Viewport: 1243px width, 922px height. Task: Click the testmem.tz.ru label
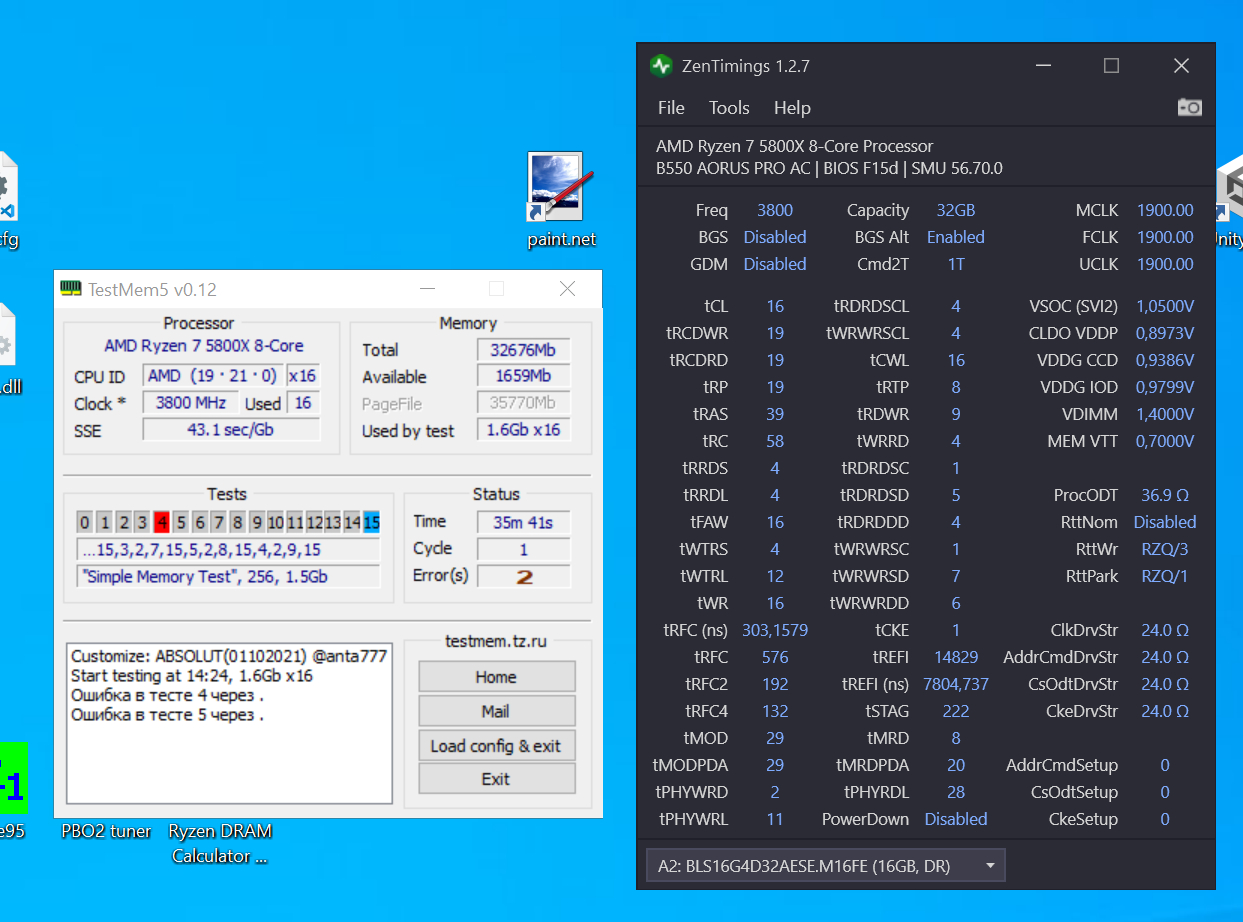coord(496,641)
